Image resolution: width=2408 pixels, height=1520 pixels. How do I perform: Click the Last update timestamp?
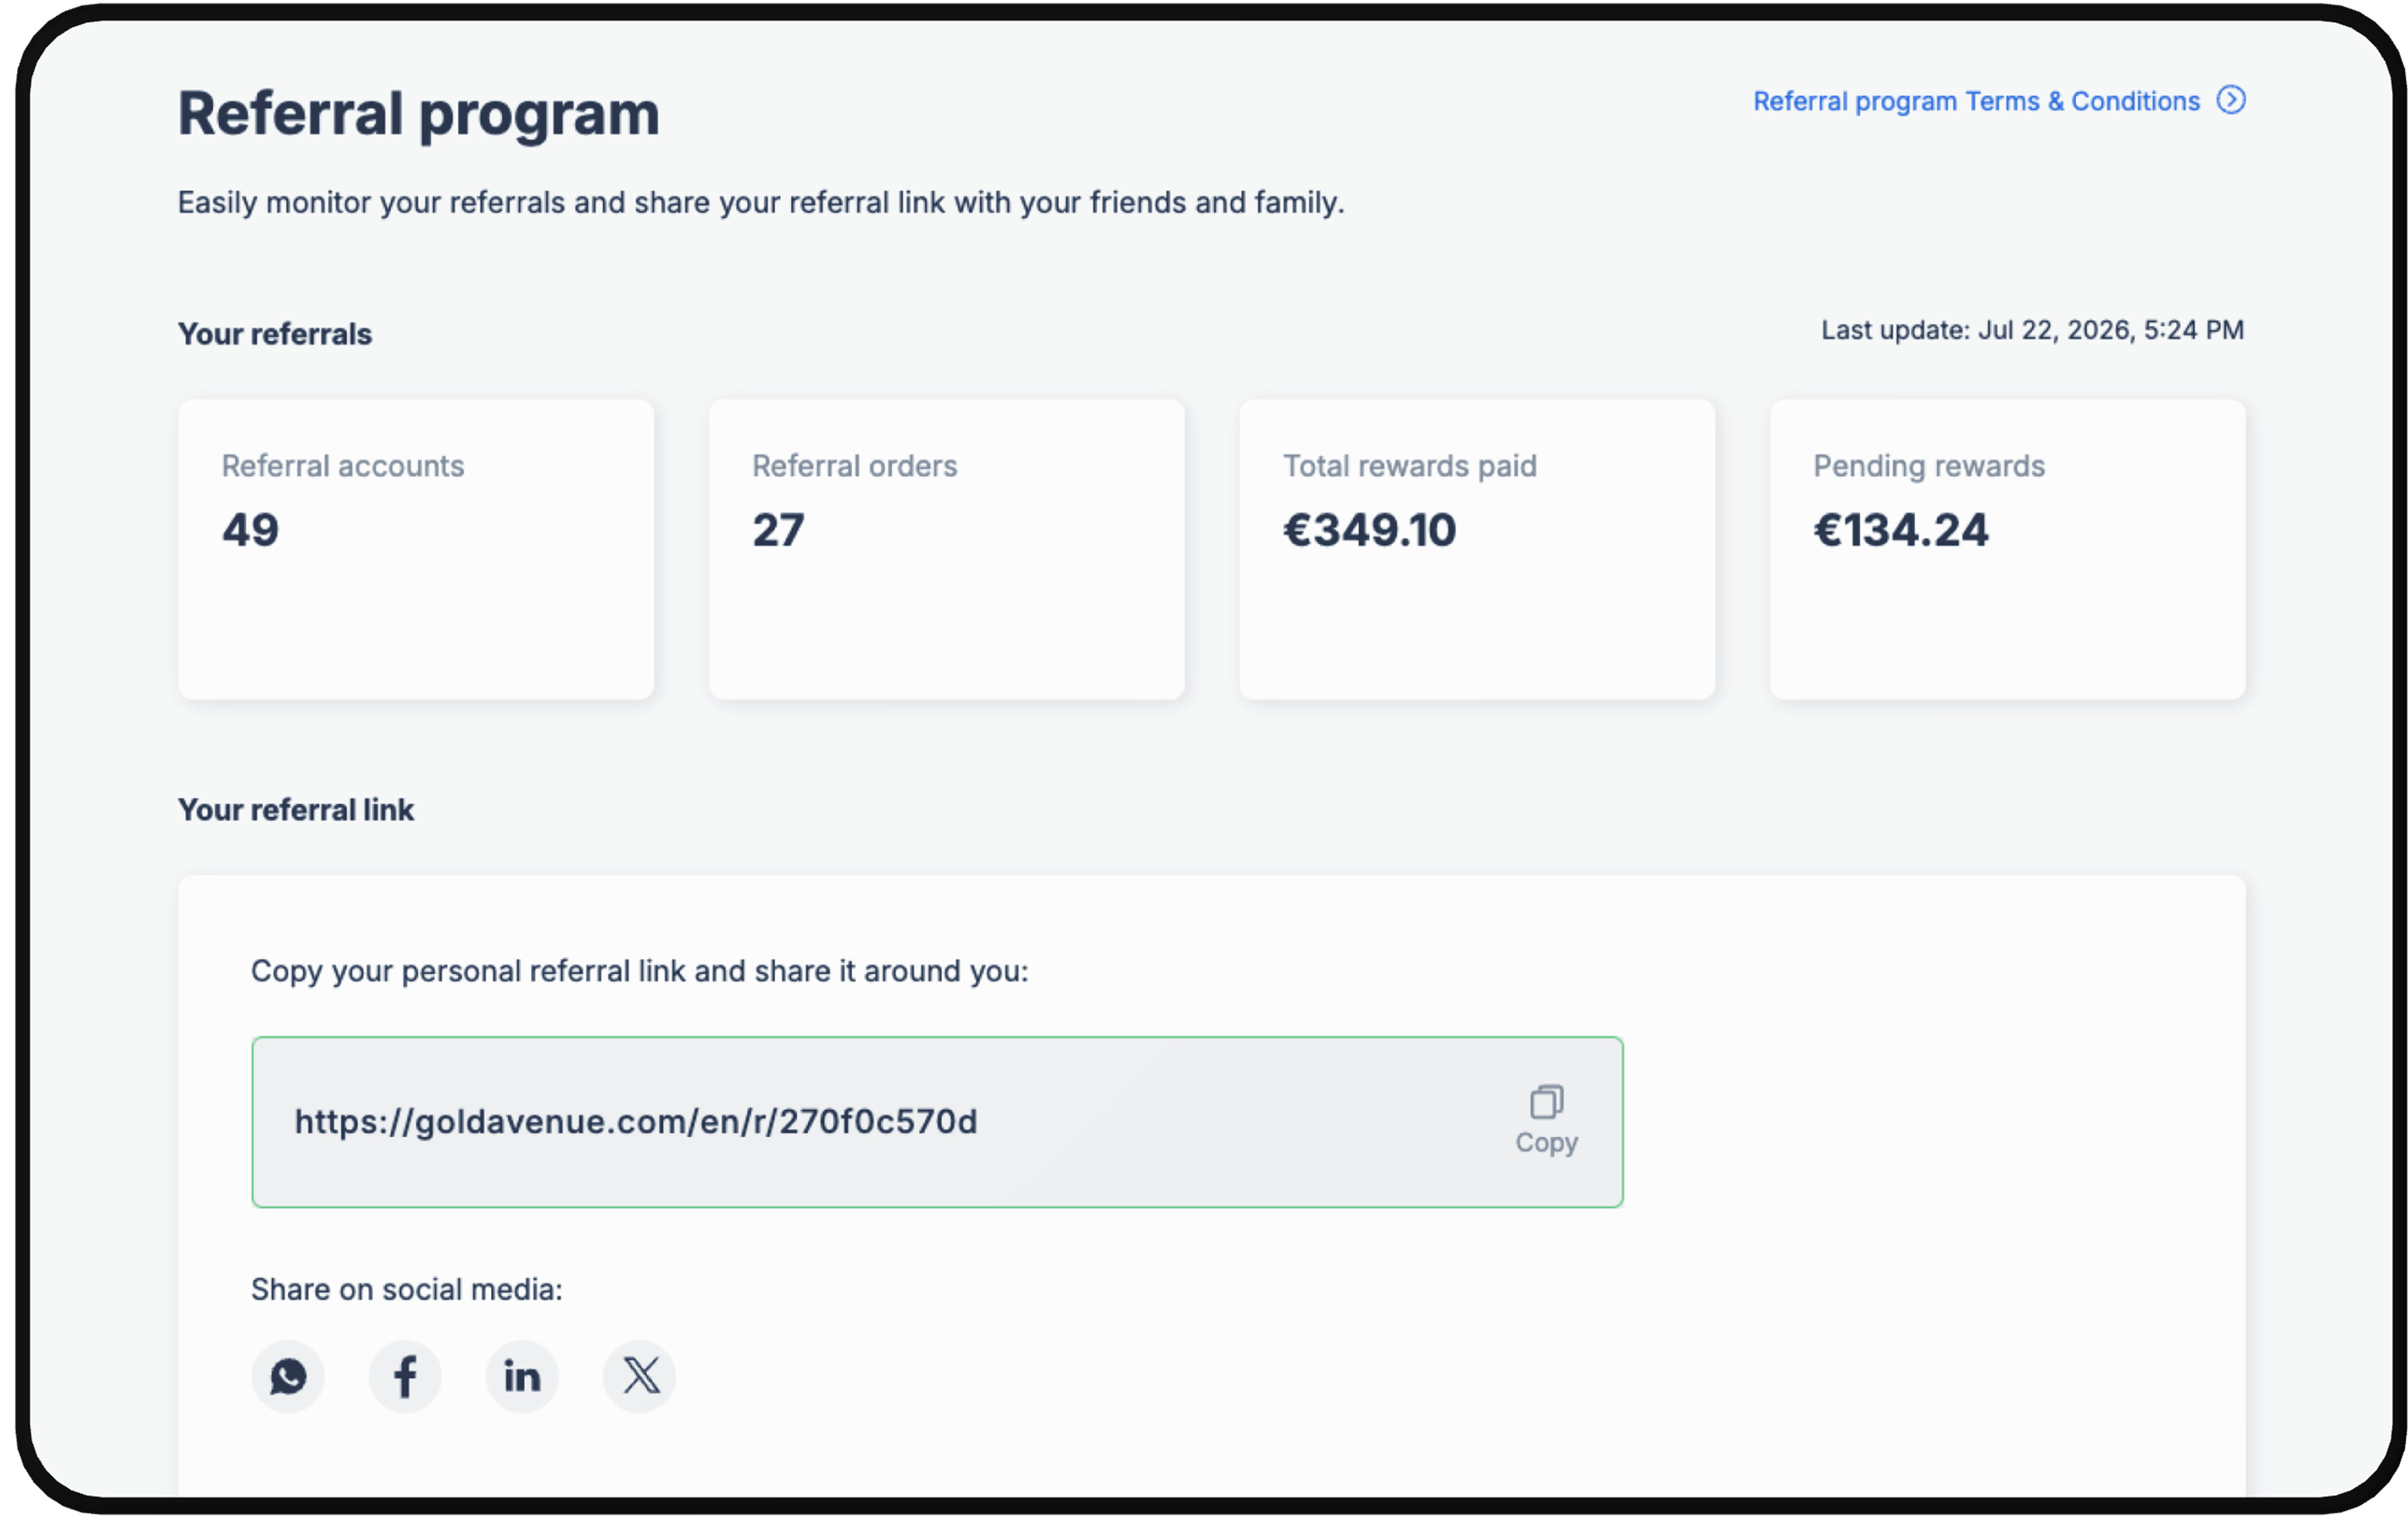2032,330
